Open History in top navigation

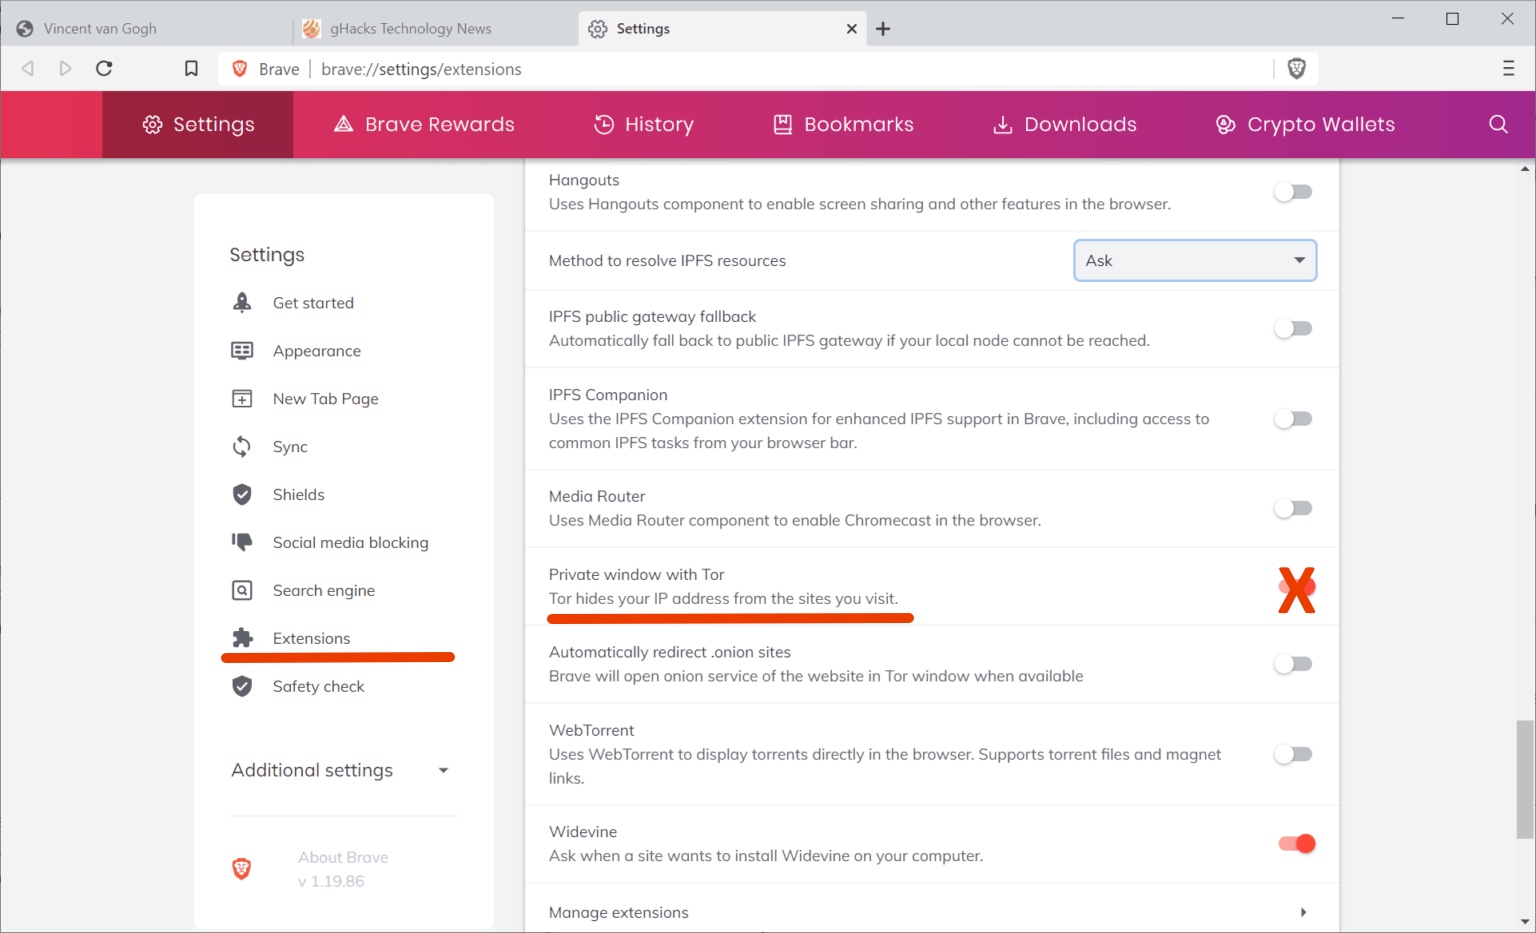pos(643,124)
